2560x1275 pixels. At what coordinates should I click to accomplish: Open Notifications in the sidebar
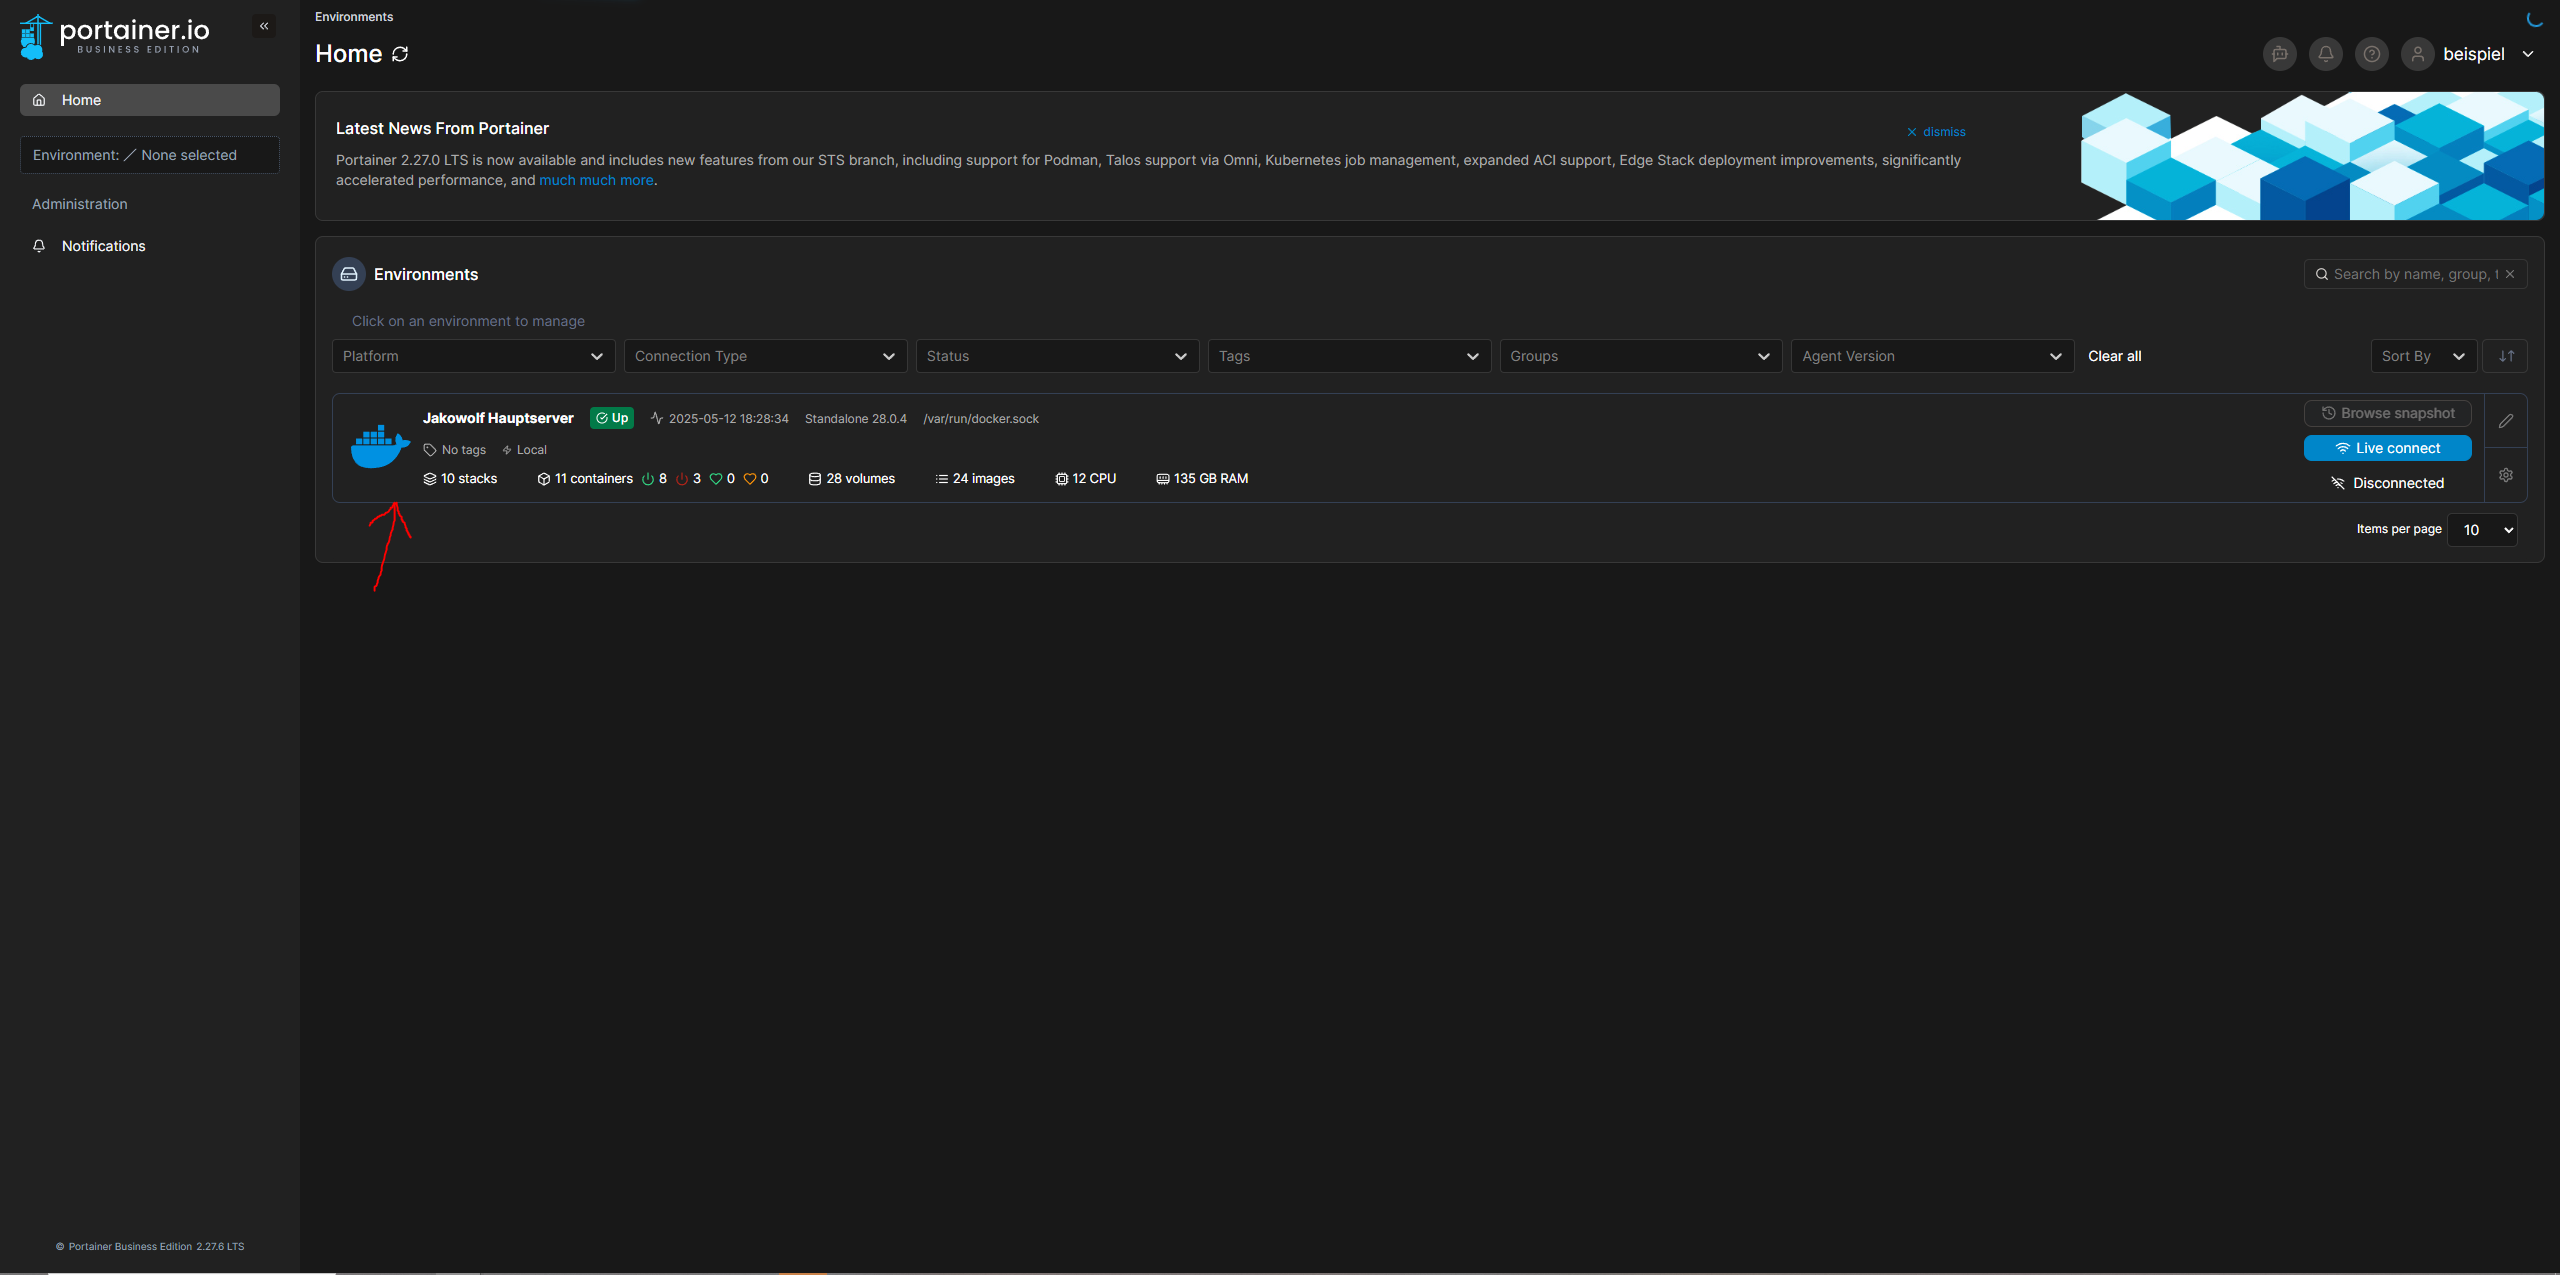click(103, 246)
